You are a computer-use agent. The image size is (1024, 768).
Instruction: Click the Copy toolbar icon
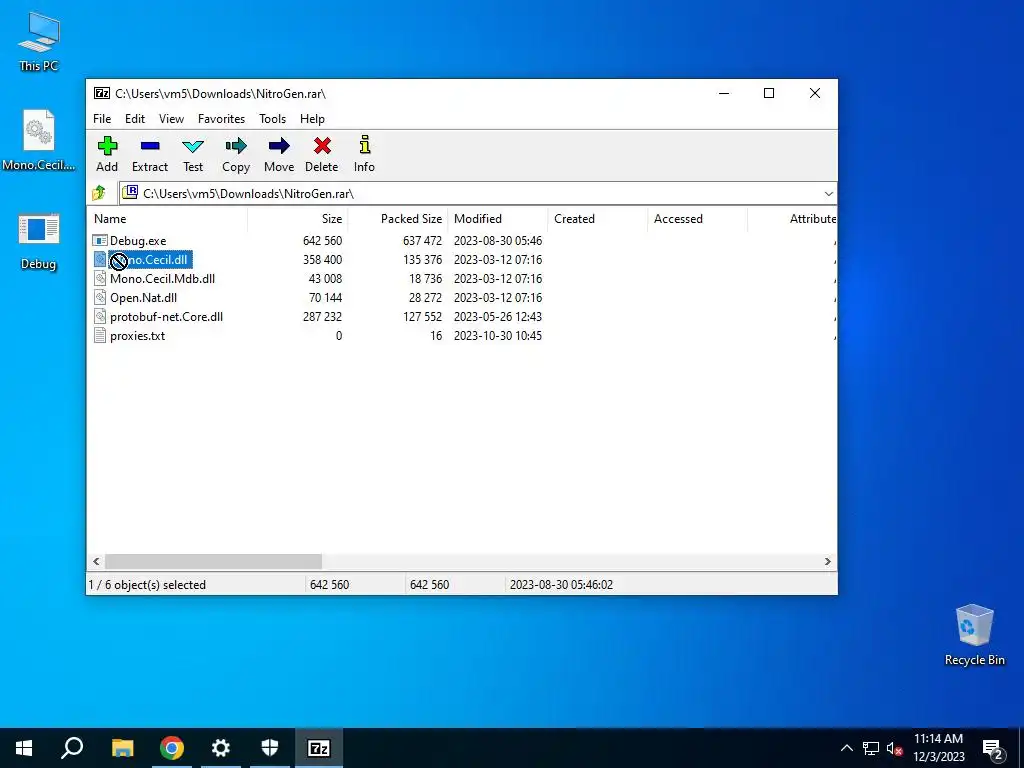tap(236, 154)
